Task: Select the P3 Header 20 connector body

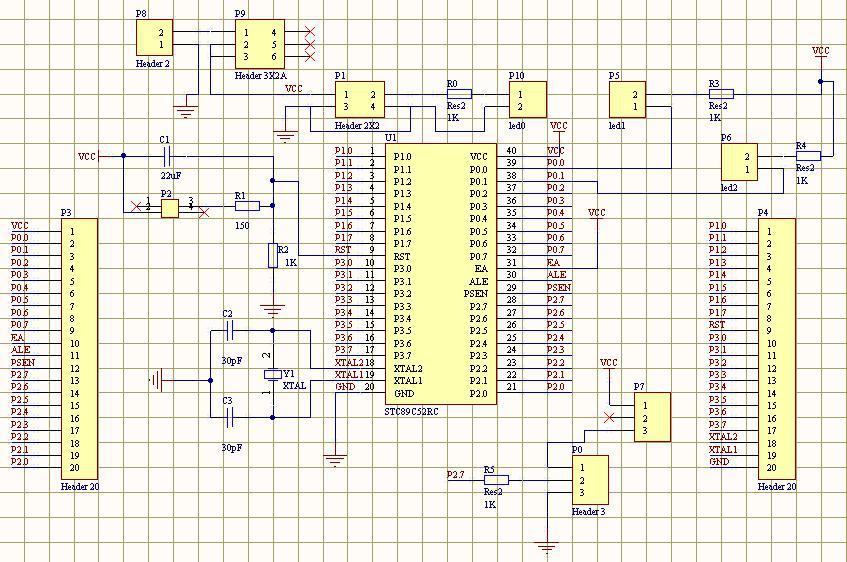Action: pyautogui.click(x=79, y=349)
